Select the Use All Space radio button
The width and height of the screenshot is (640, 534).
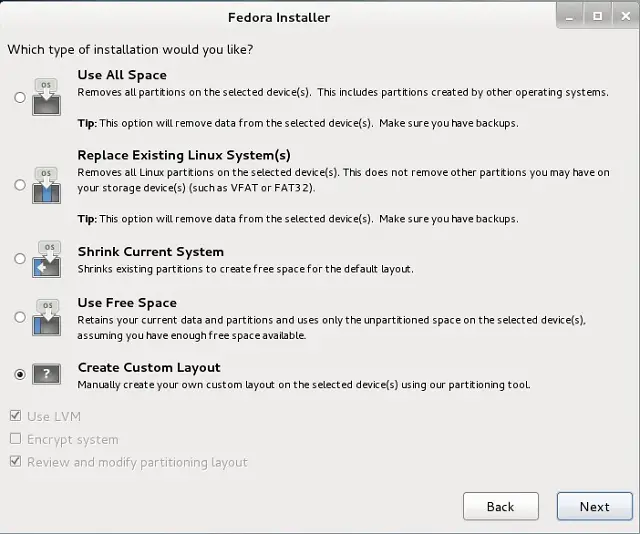tap(20, 97)
